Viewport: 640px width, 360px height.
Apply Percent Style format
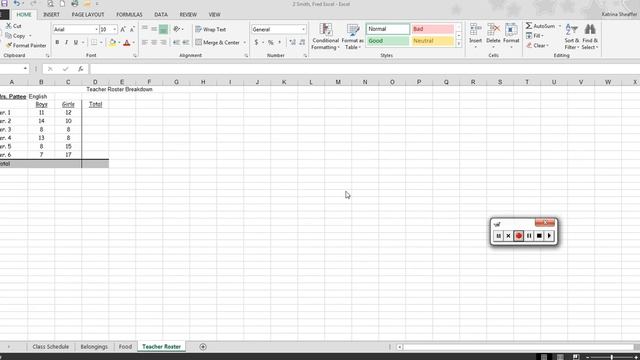pyautogui.click(x=271, y=42)
